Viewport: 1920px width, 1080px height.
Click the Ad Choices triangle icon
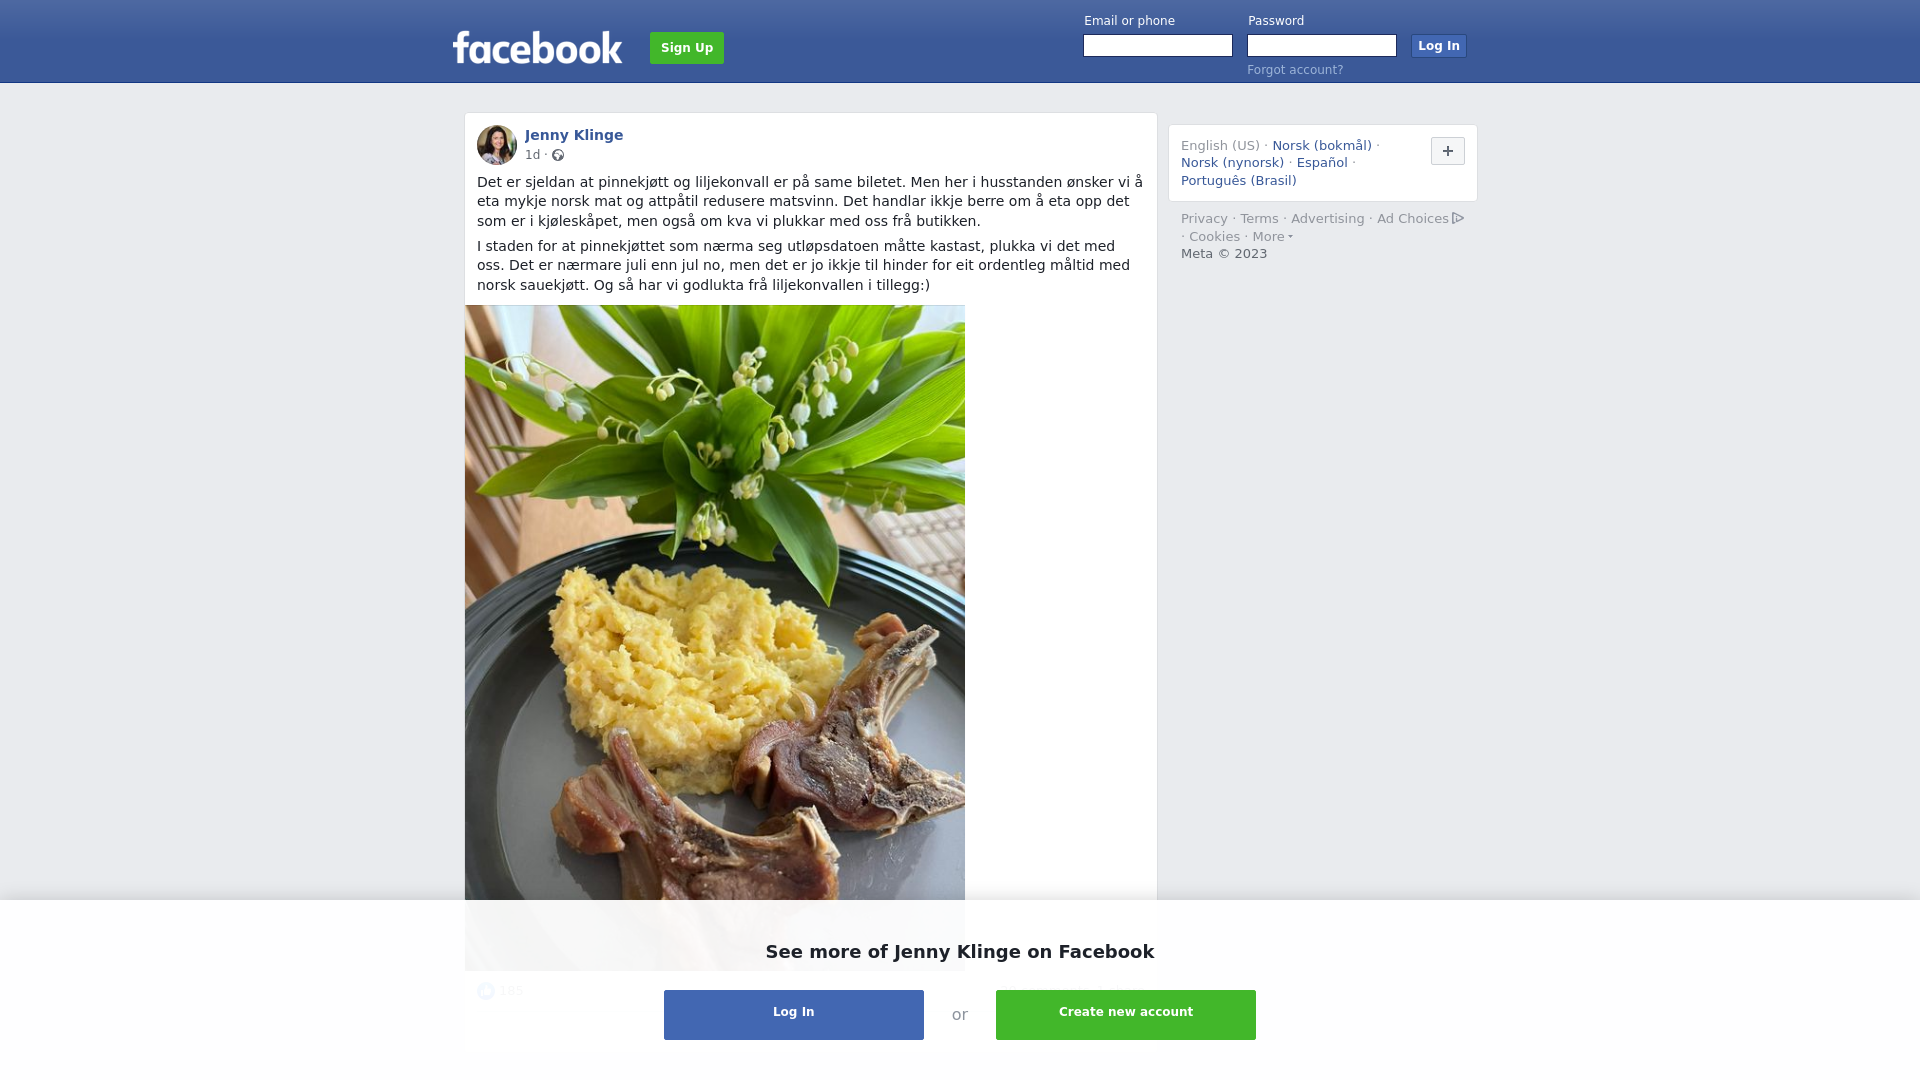tap(1458, 218)
